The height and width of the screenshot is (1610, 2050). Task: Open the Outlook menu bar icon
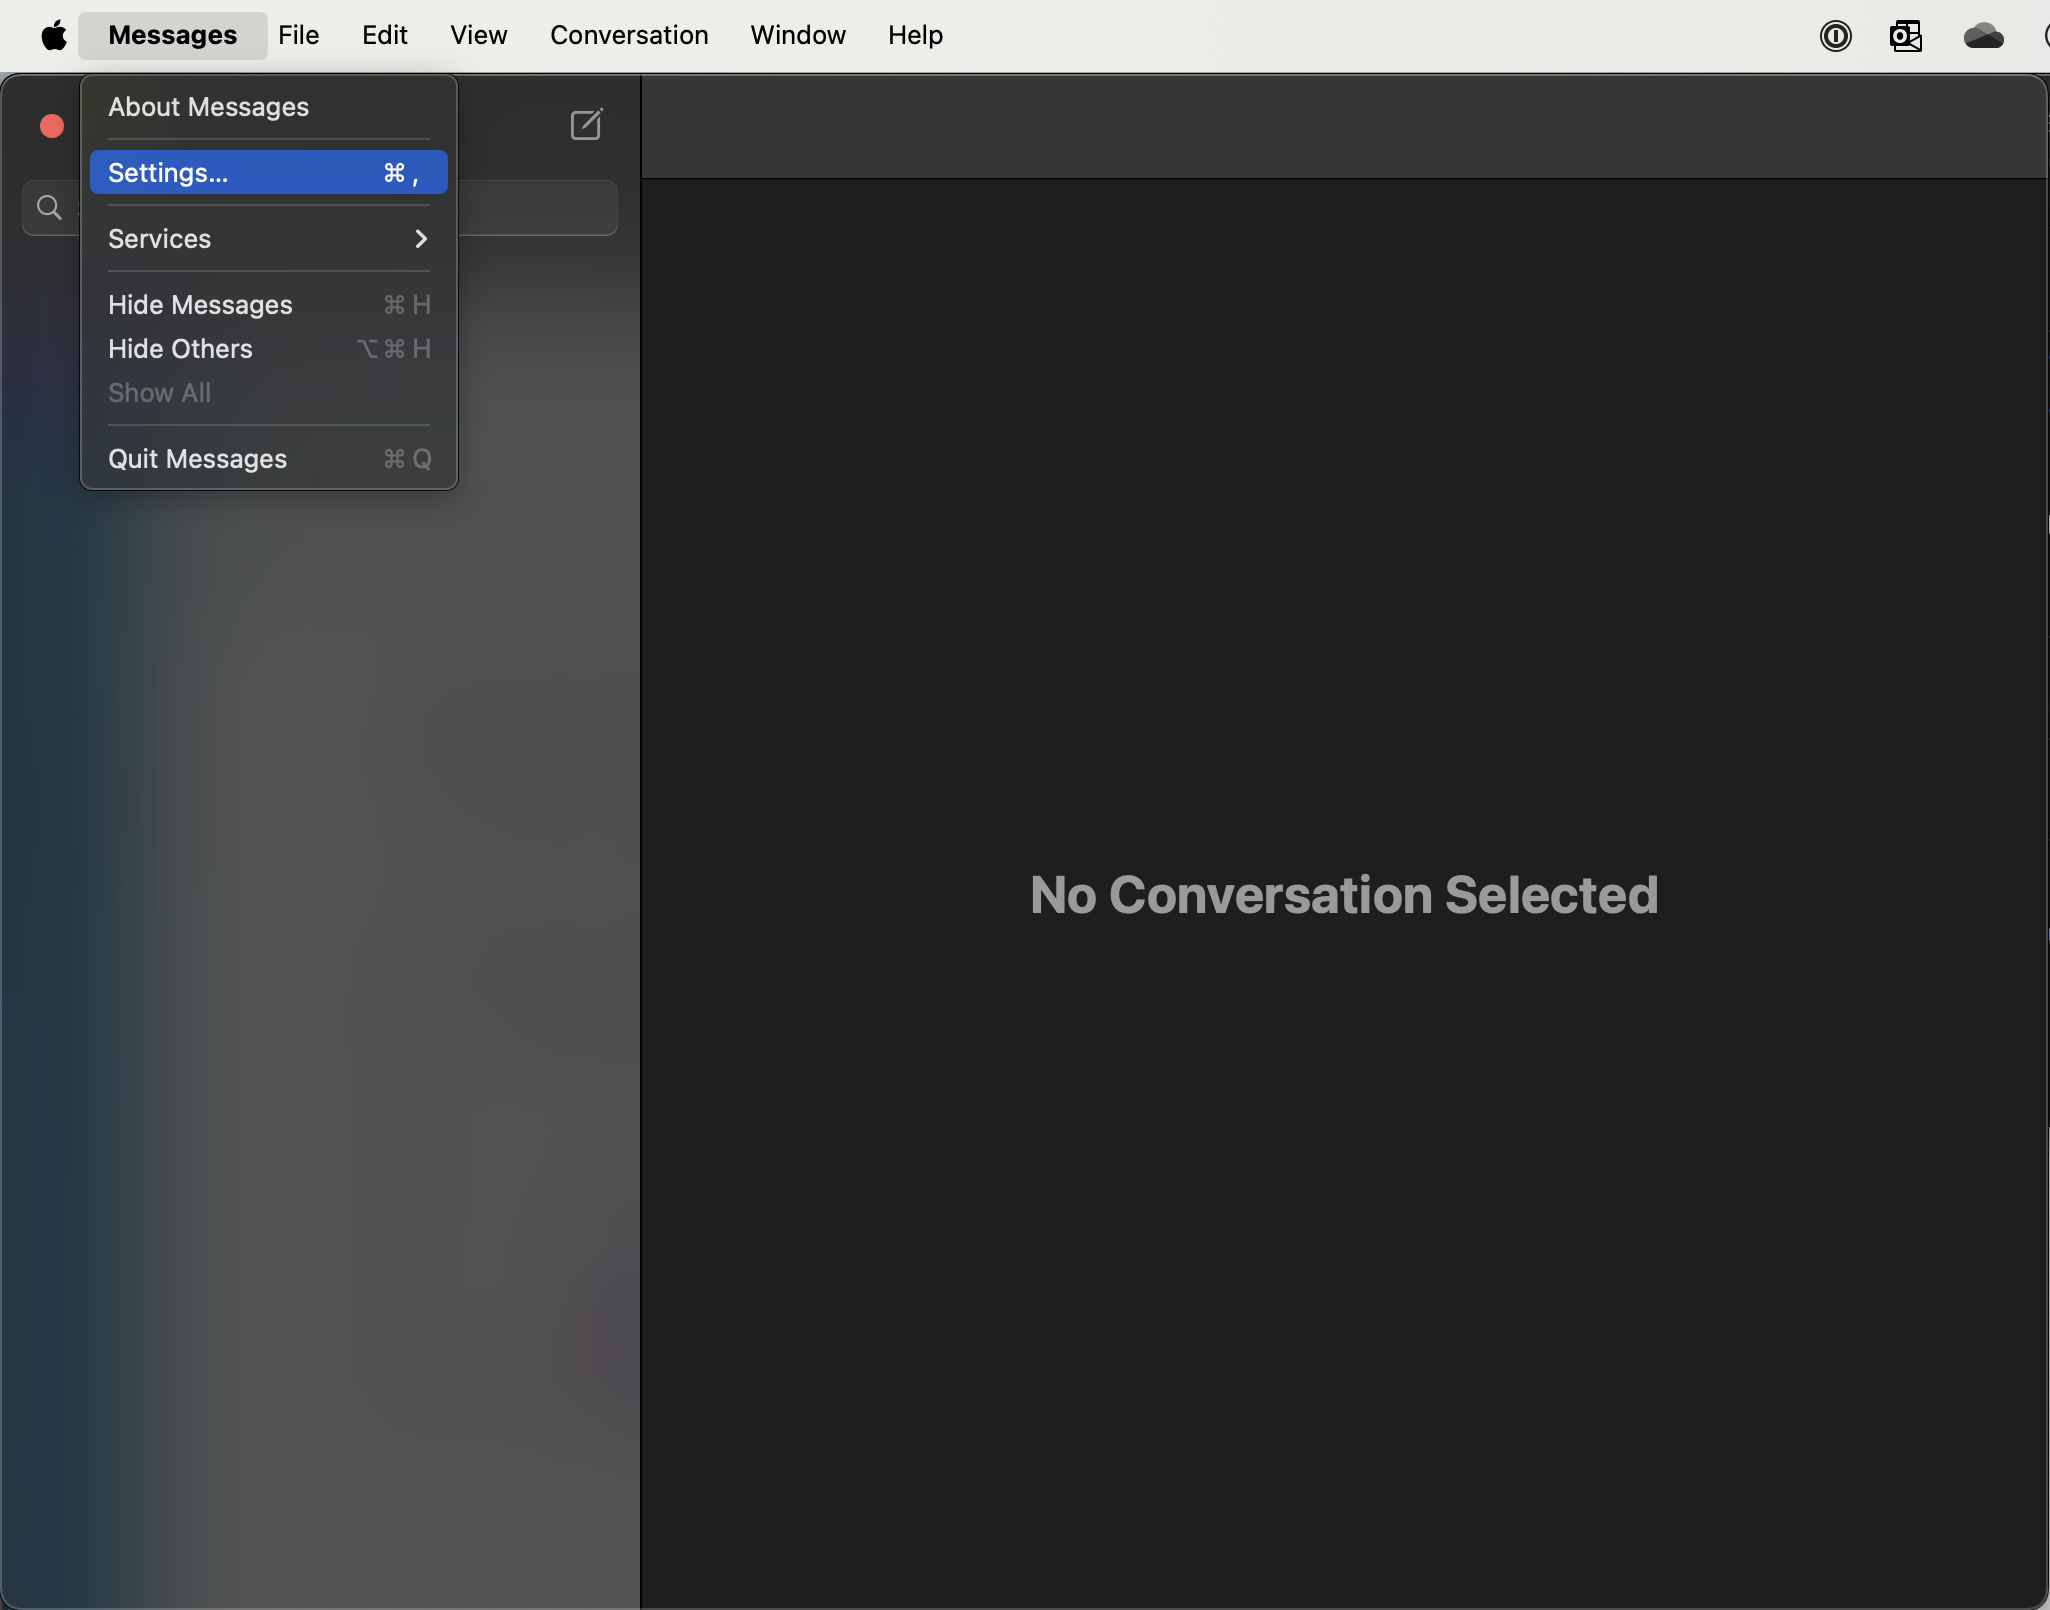1906,36
